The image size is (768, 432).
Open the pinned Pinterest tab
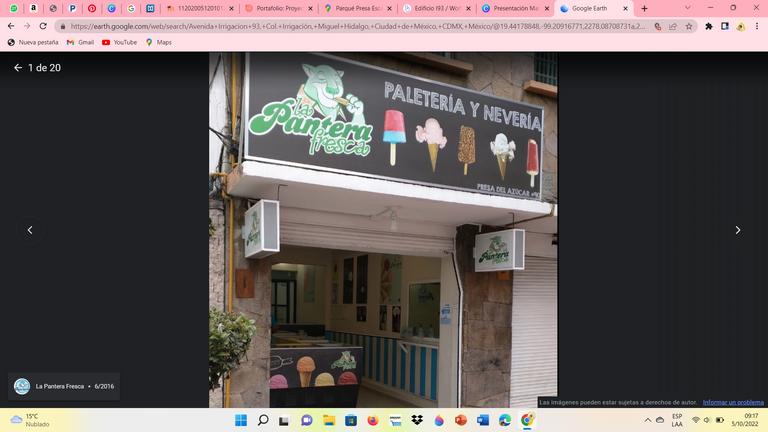(92, 8)
